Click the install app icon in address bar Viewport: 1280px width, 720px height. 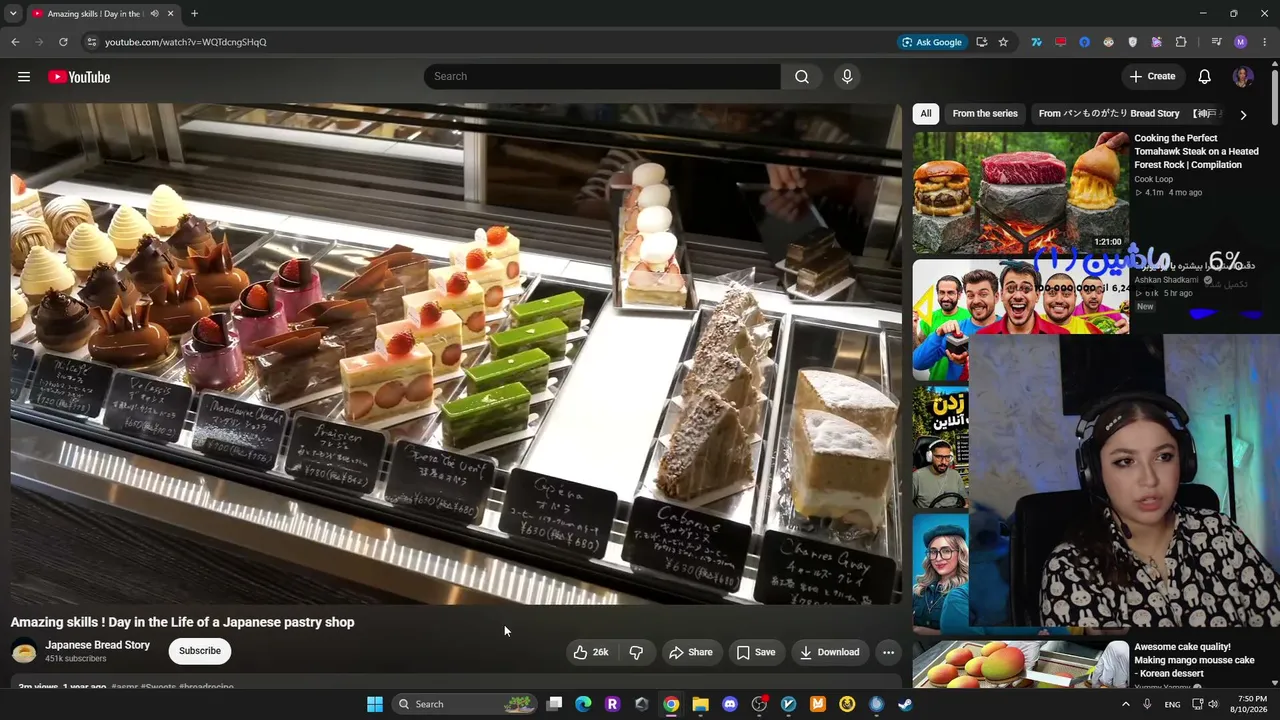click(x=982, y=42)
